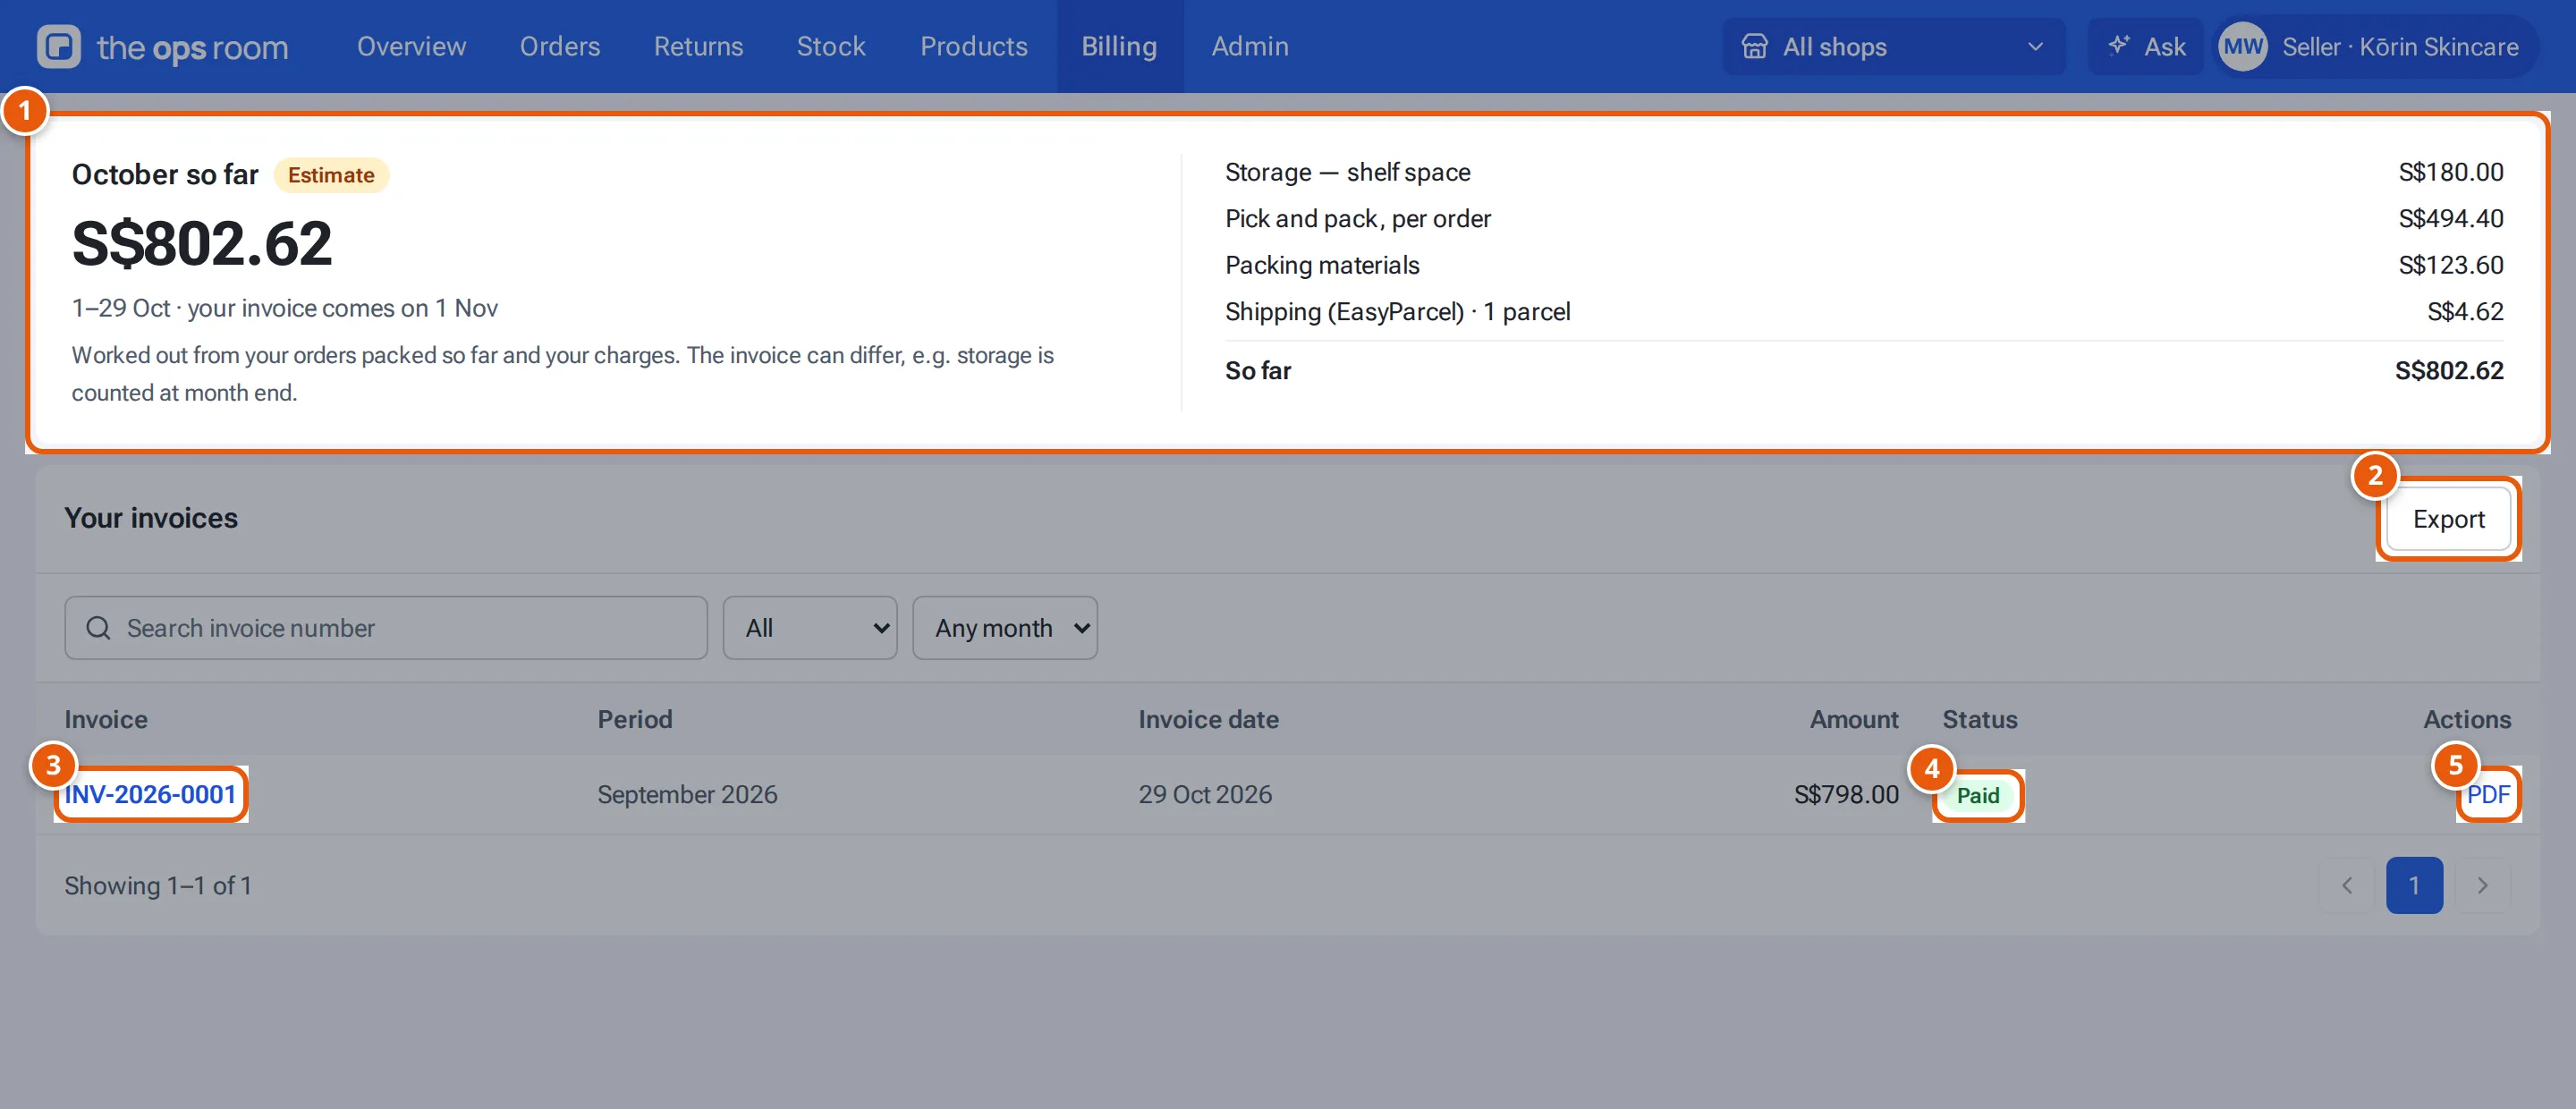Switch to the Stock tab
The width and height of the screenshot is (2576, 1109).
pyautogui.click(x=831, y=46)
